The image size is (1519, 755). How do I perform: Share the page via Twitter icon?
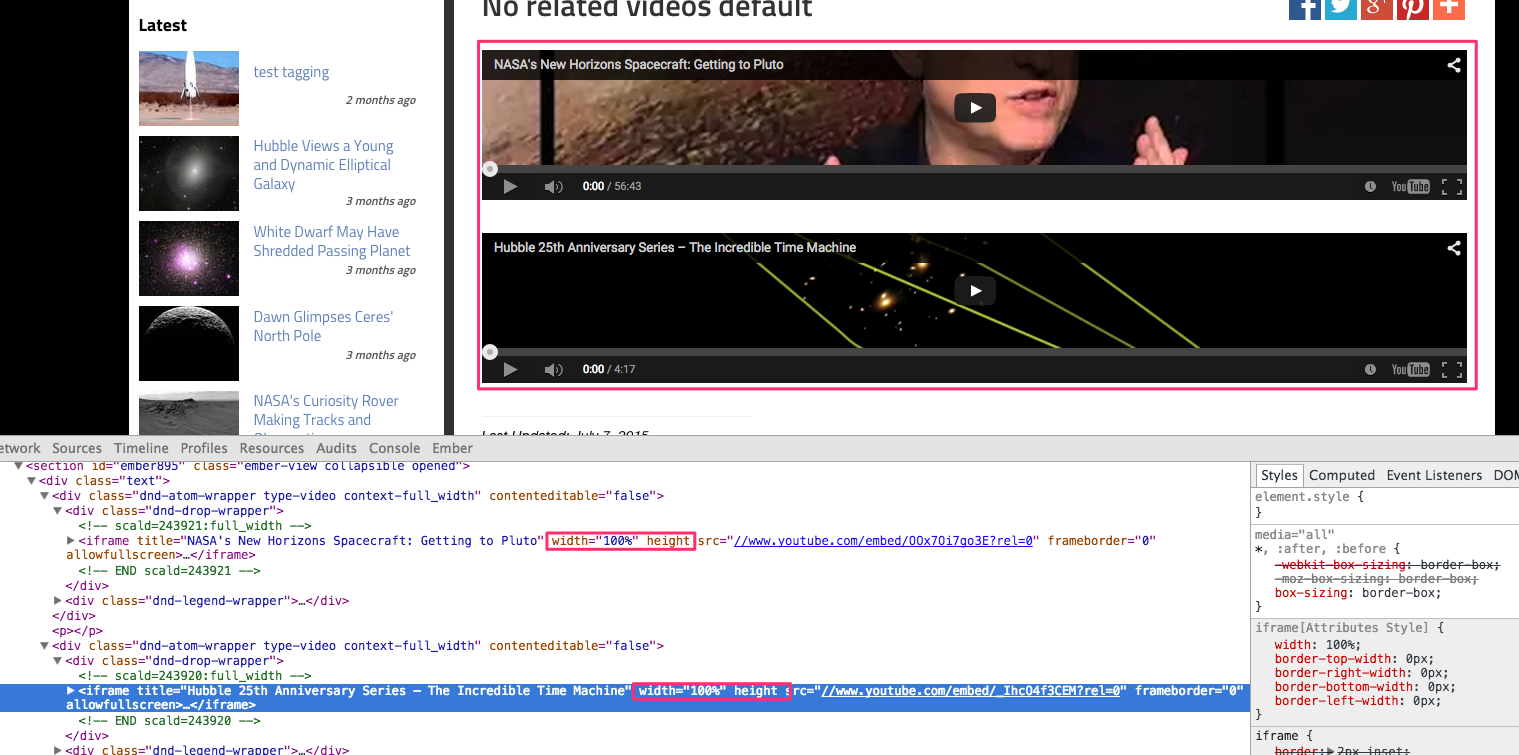[1340, 8]
